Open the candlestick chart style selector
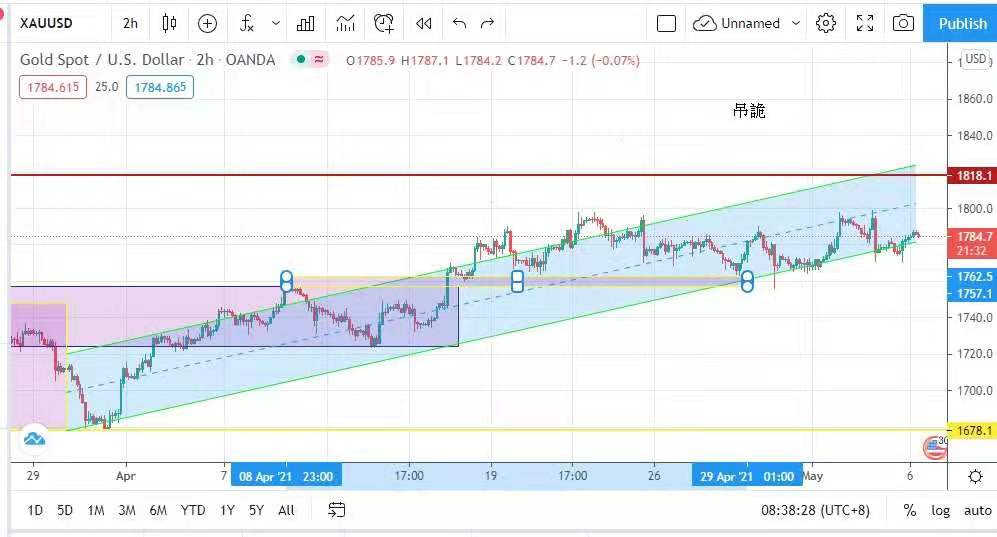This screenshot has width=997, height=537. tap(170, 23)
